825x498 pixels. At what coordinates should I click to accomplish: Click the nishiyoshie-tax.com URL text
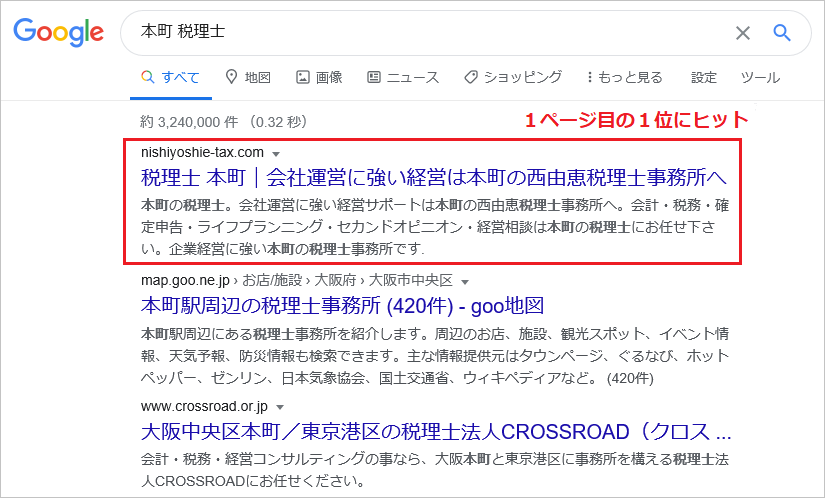pyautogui.click(x=202, y=153)
